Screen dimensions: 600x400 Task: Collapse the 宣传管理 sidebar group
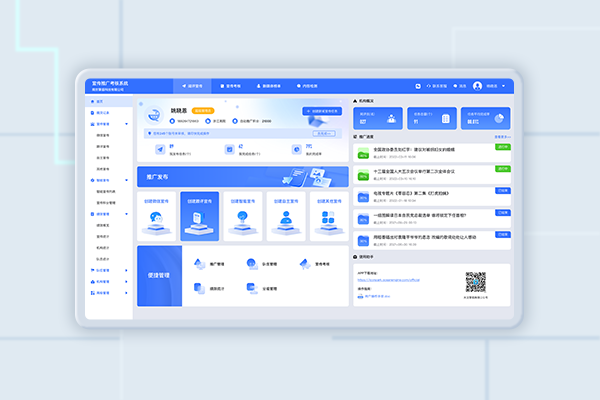point(126,124)
